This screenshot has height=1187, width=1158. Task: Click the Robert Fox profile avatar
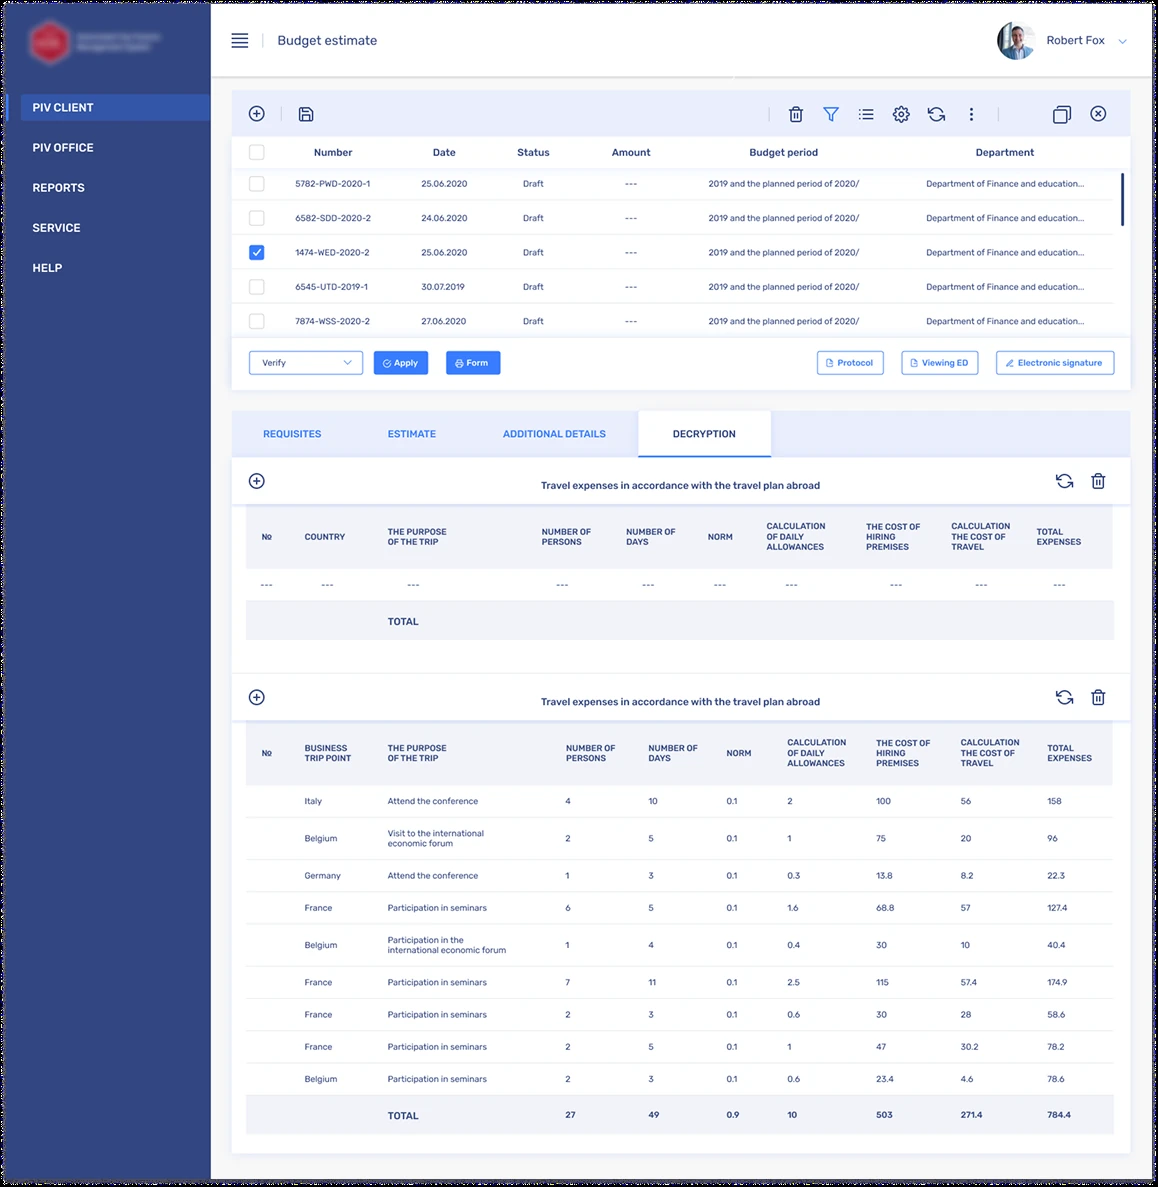[1016, 41]
